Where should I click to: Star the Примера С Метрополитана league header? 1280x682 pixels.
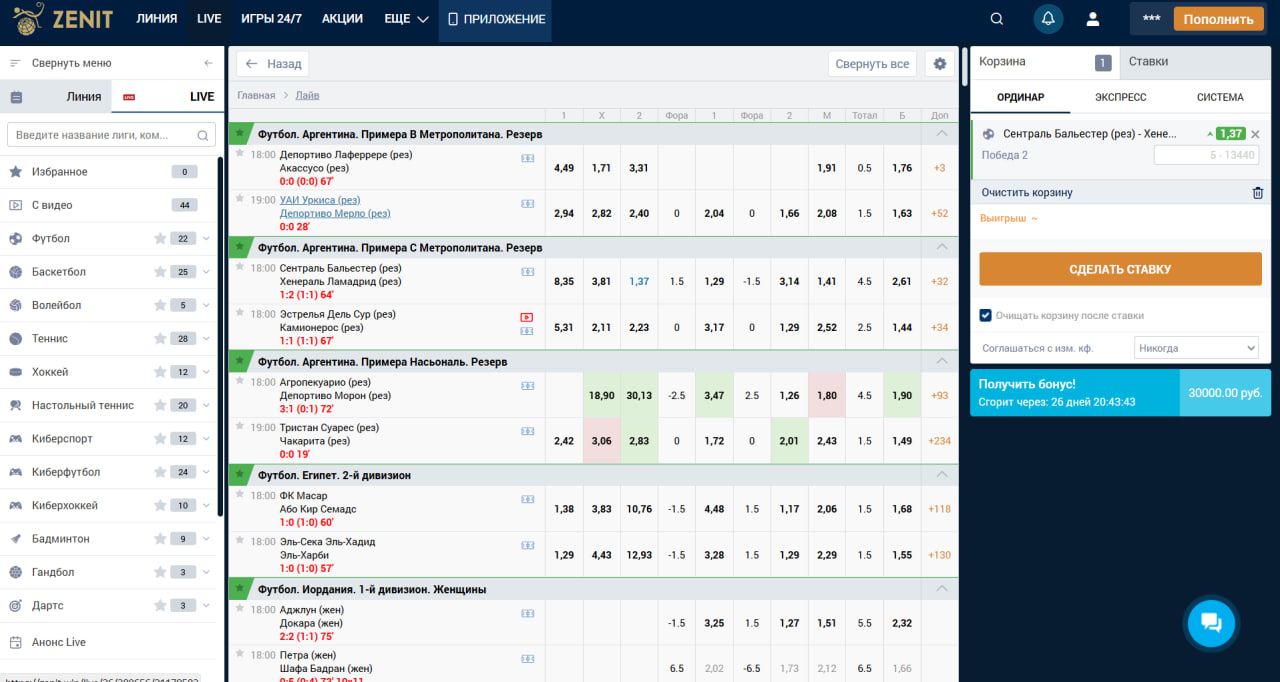coord(240,246)
